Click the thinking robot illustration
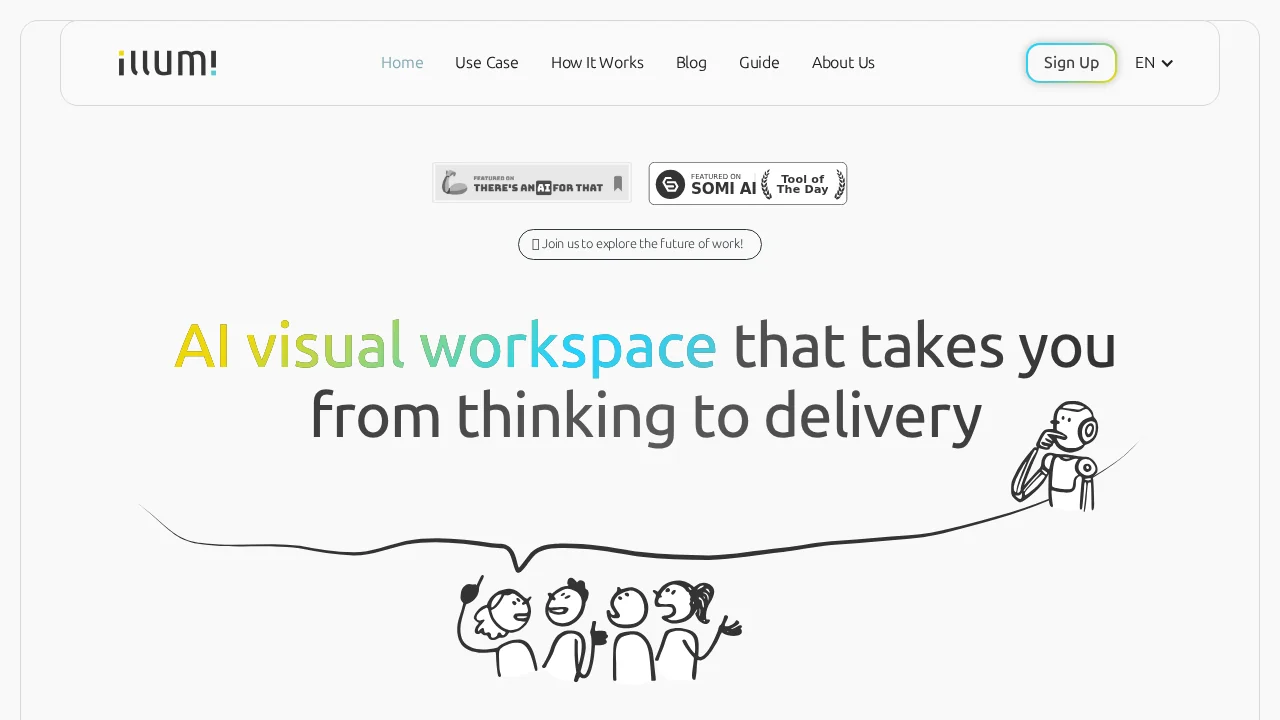This screenshot has height=720, width=1280. point(1057,455)
